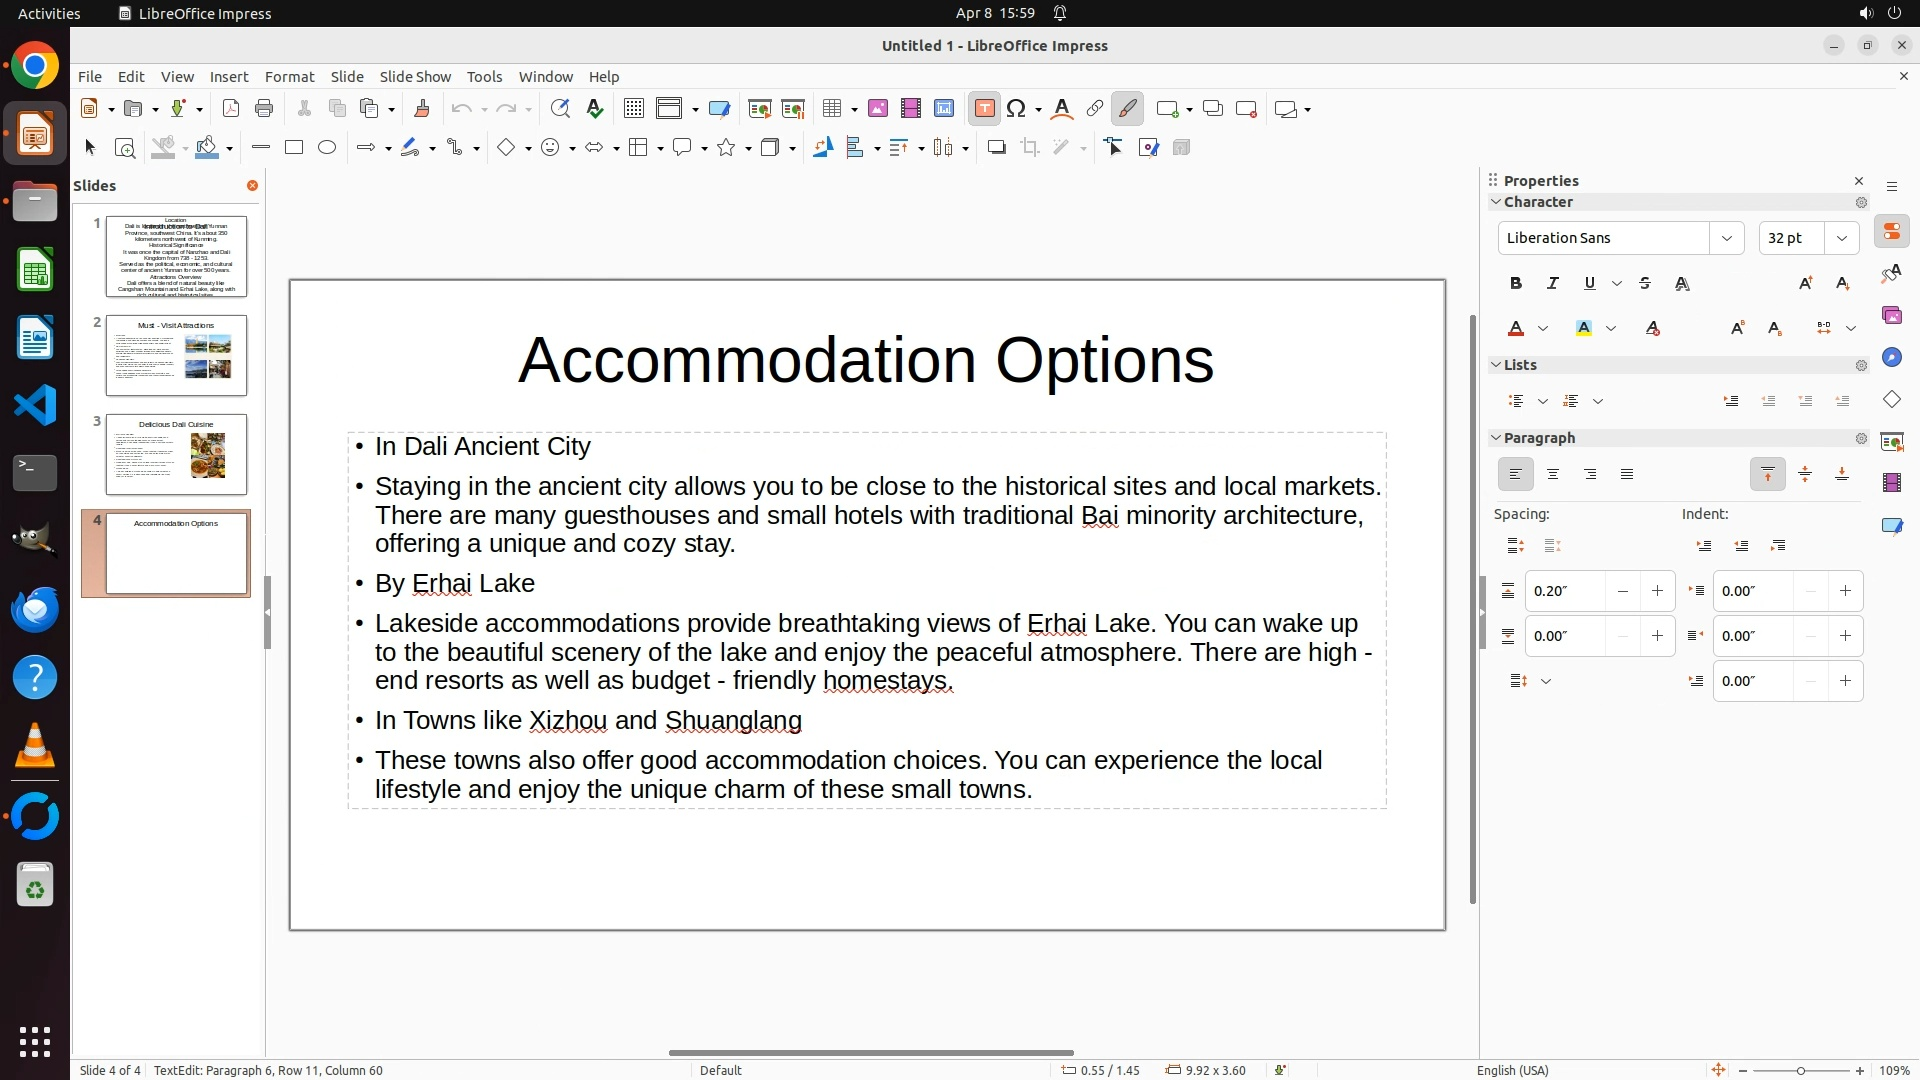Viewport: 1920px width, 1080px height.
Task: Click the Insert Image toolbar icon
Action: (x=877, y=109)
